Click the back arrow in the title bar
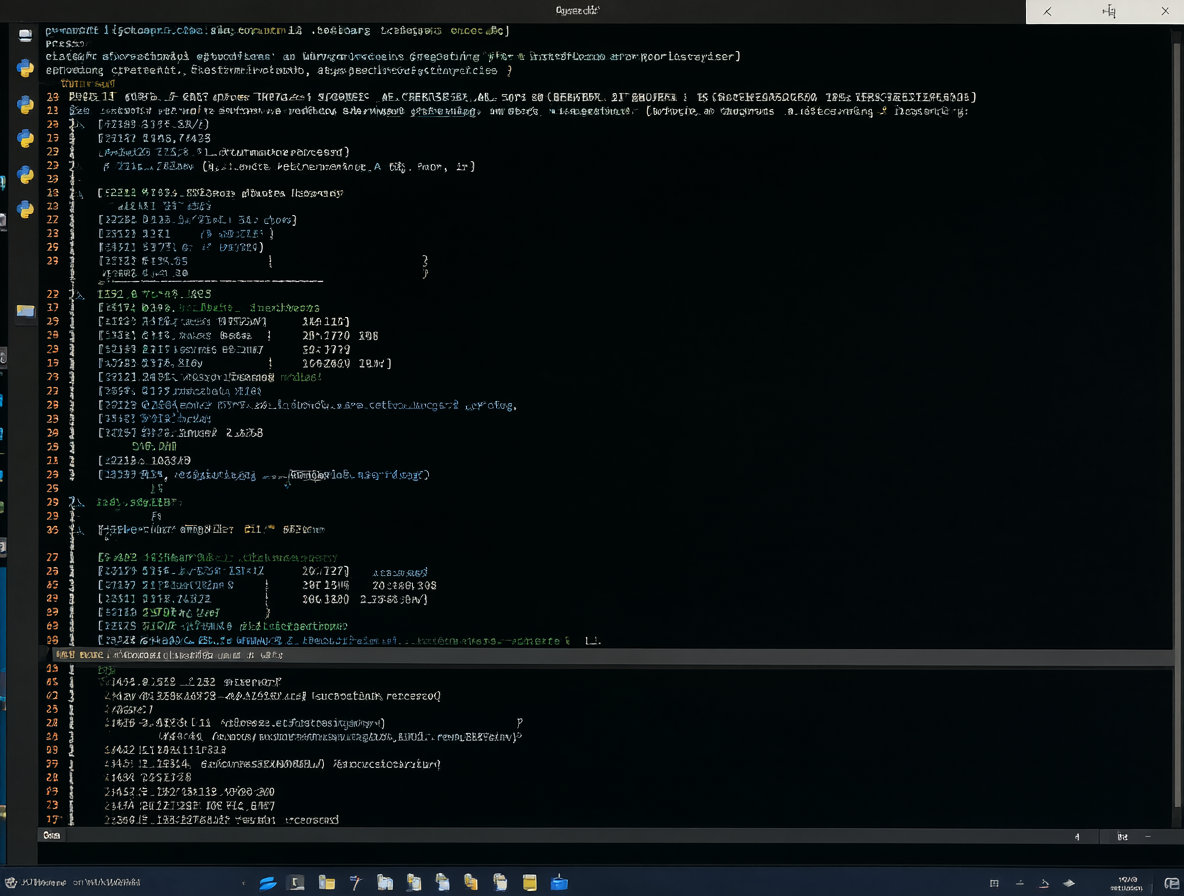 click(x=1047, y=11)
